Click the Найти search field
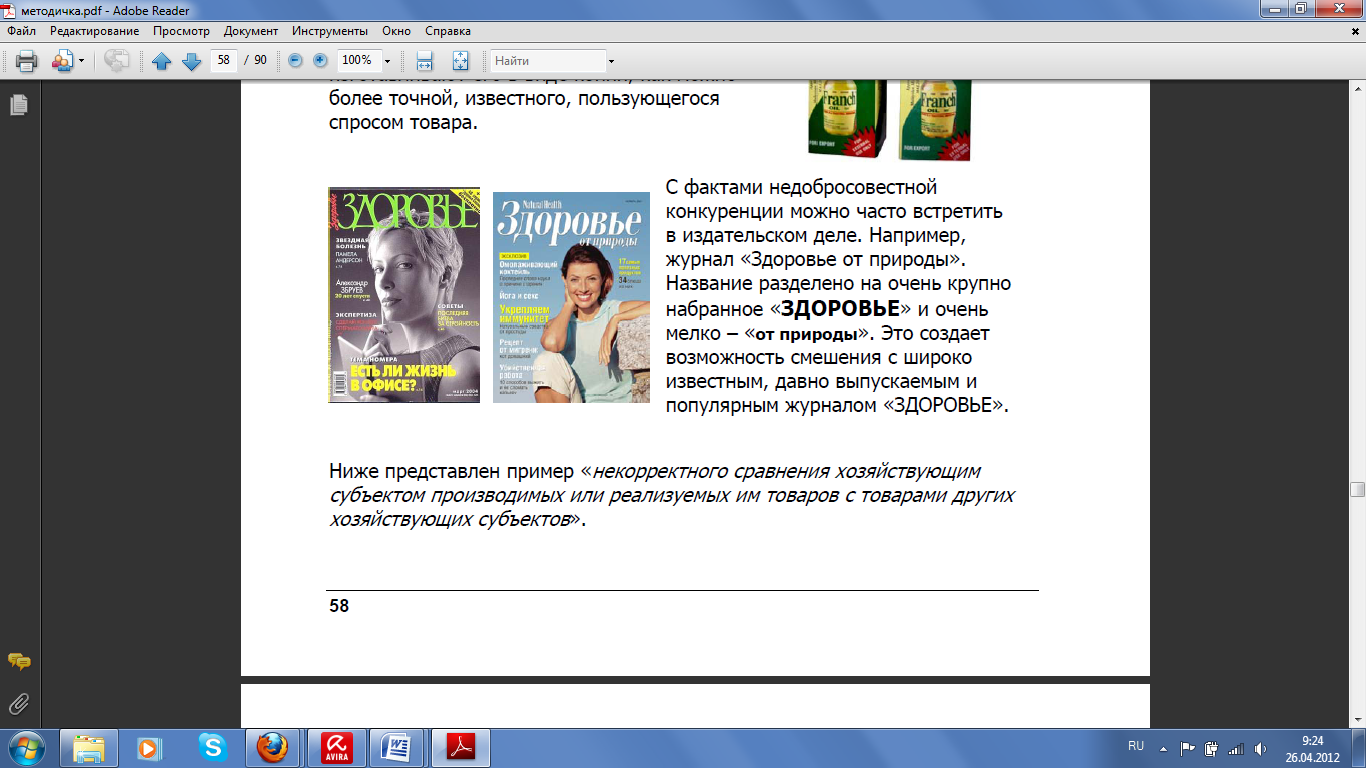Viewport: 1366px width, 768px height. pyautogui.click(x=547, y=61)
